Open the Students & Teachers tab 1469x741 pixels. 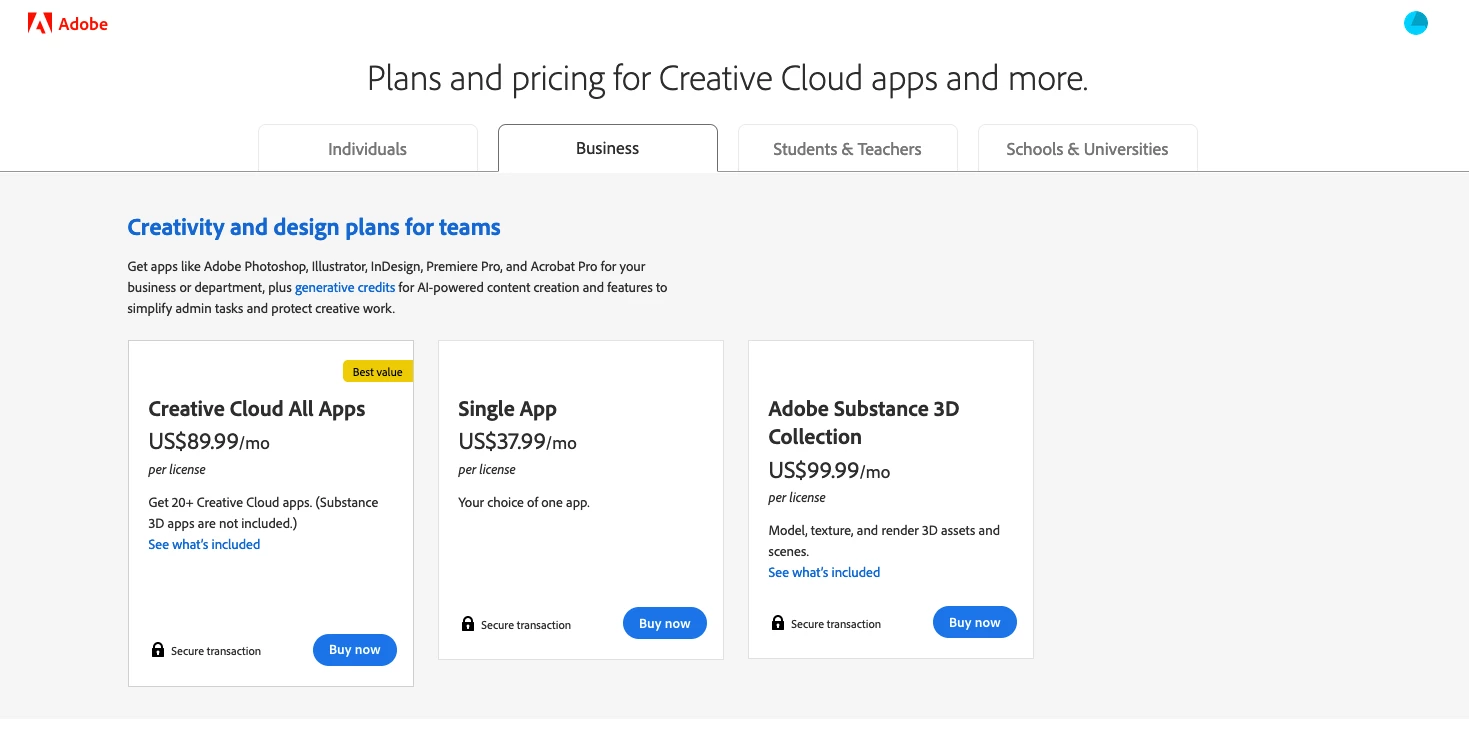847,149
